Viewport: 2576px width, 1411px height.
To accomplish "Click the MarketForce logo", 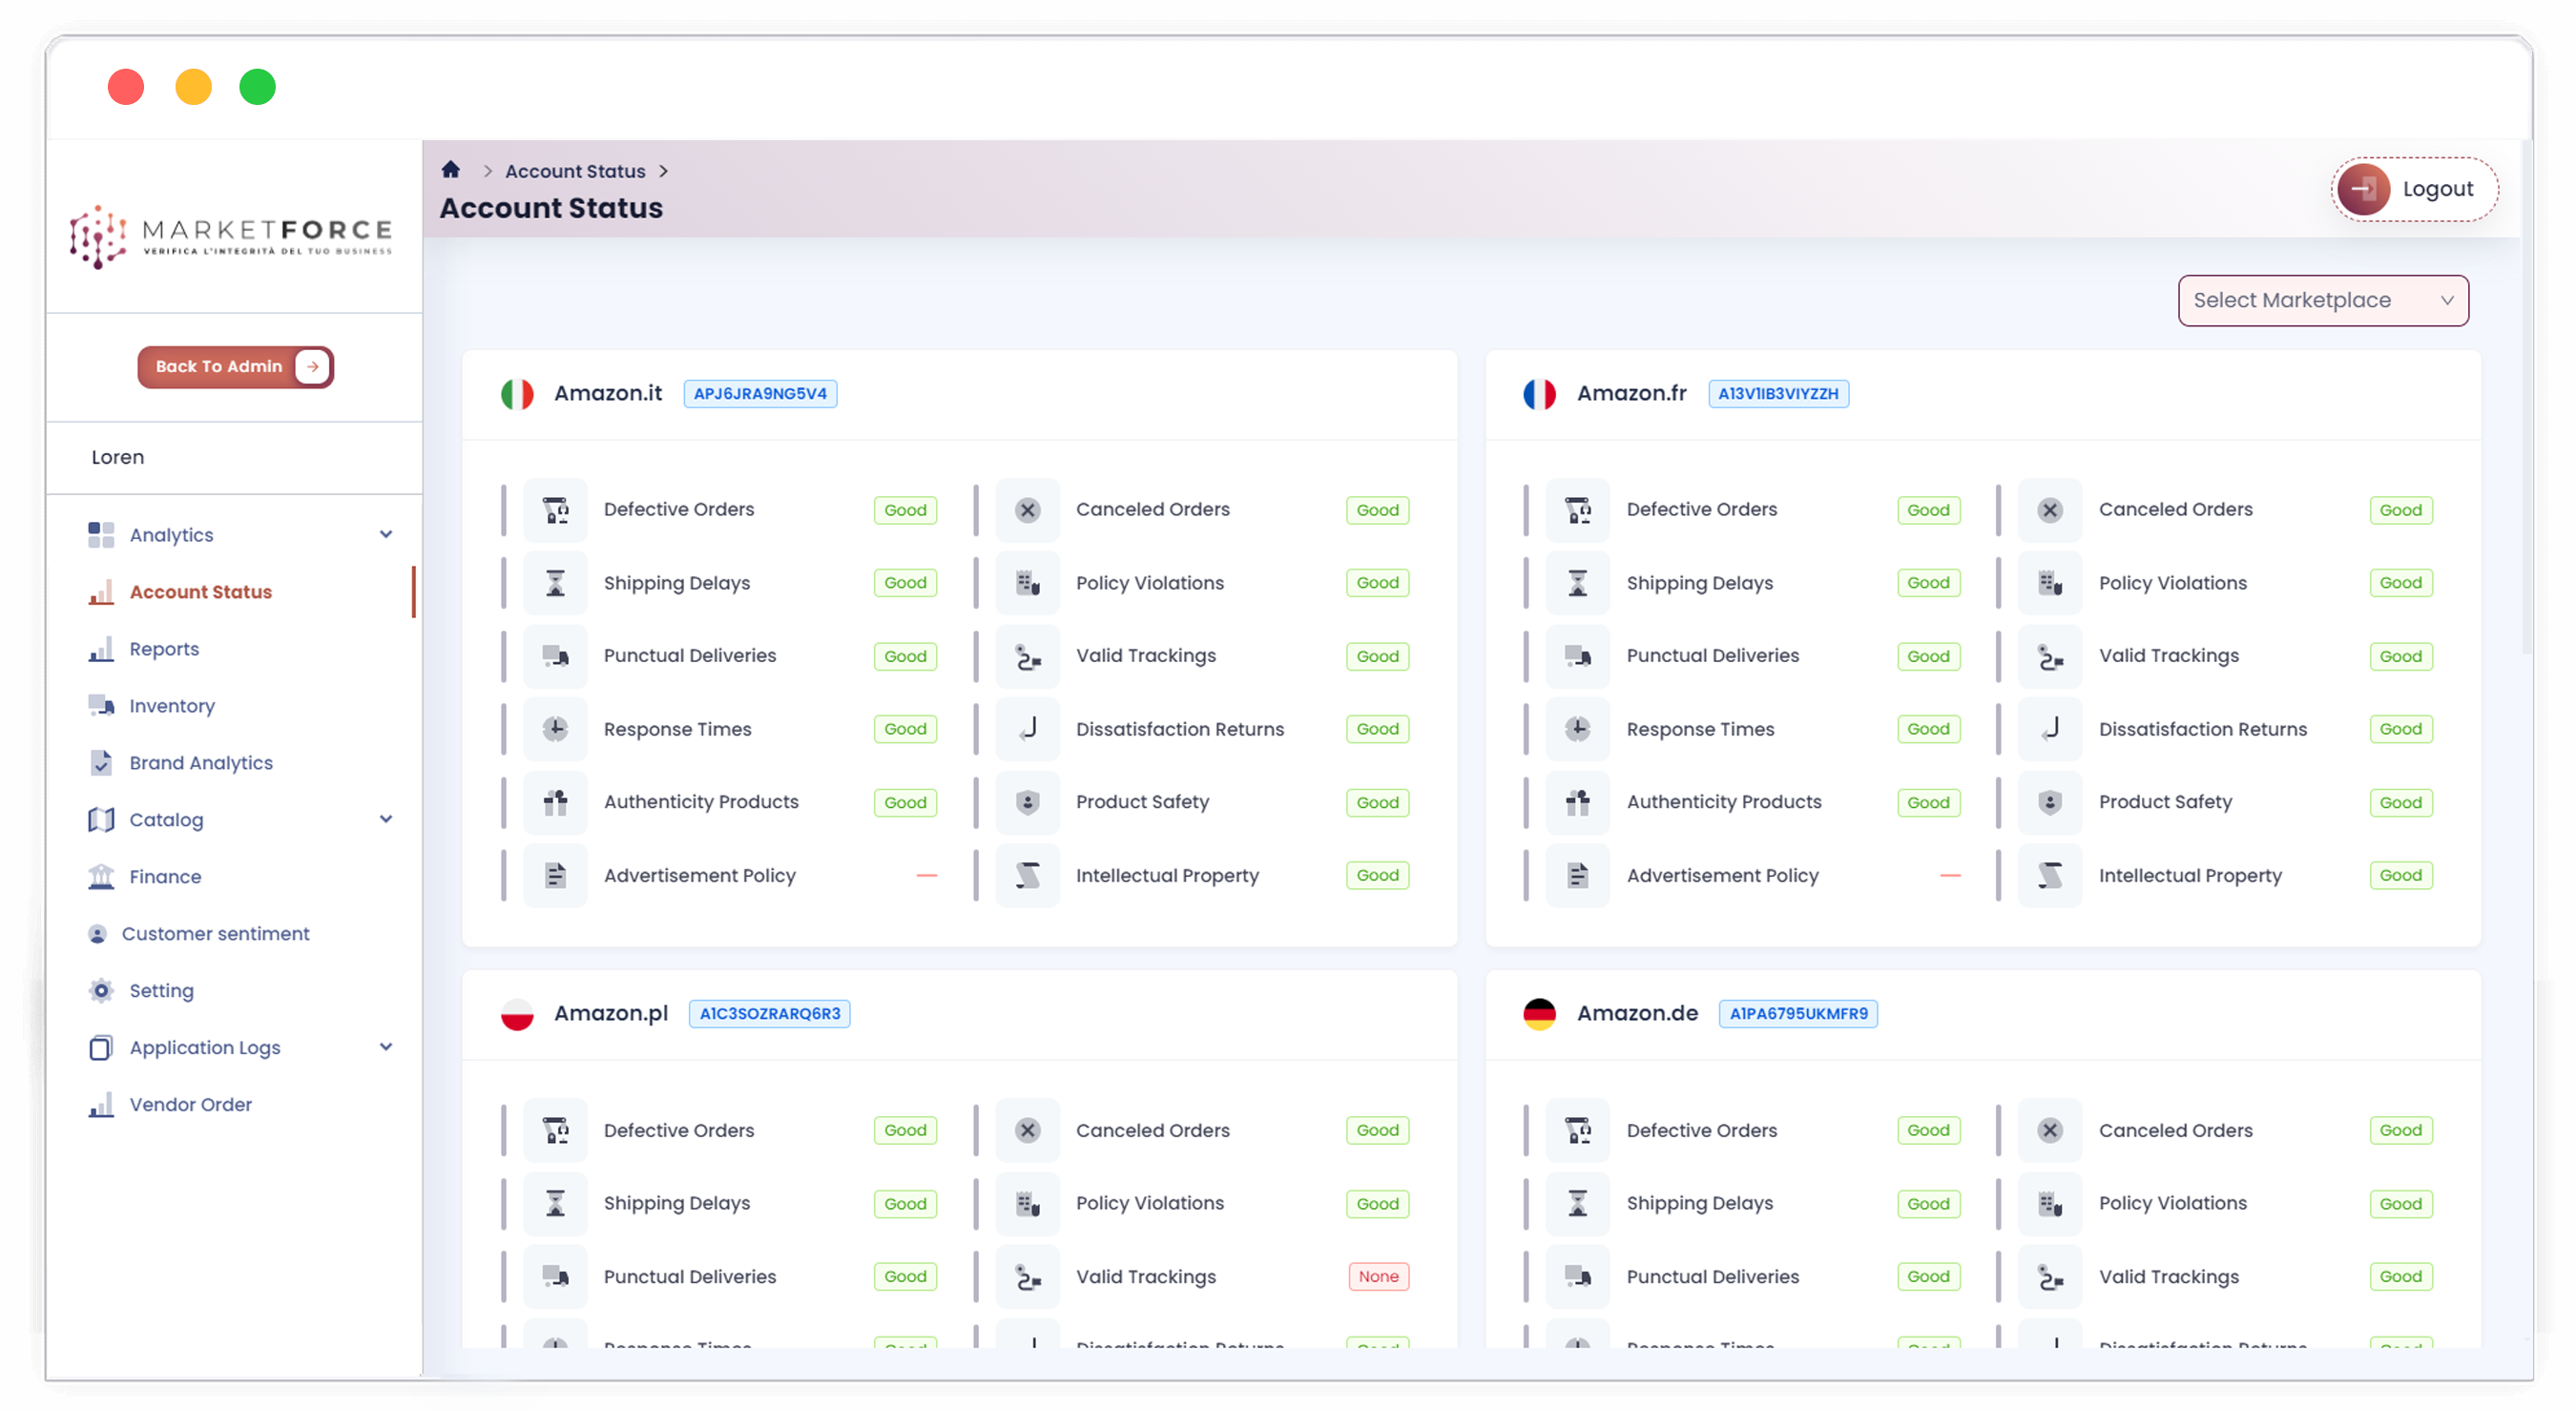I will point(231,237).
